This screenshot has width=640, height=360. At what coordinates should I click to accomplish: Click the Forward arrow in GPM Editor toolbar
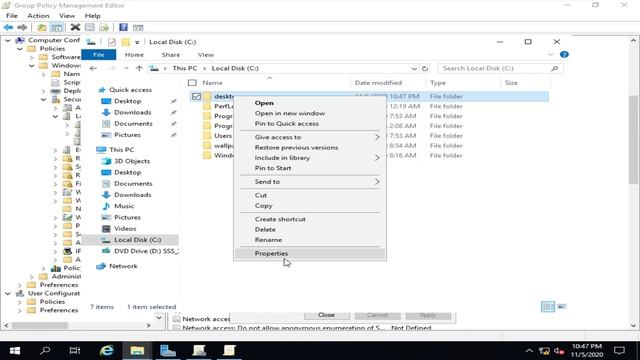click(22, 27)
